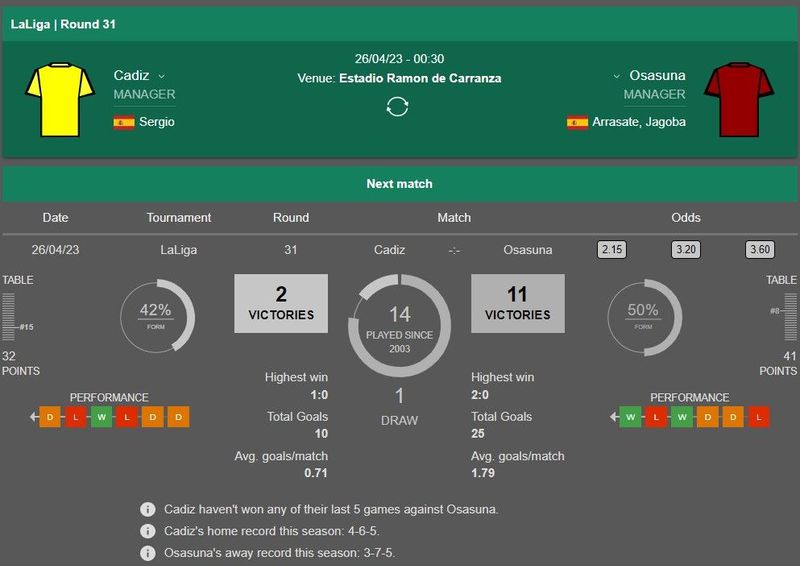Select the 3.60 away win odds
This screenshot has width=800, height=566.
[760, 250]
